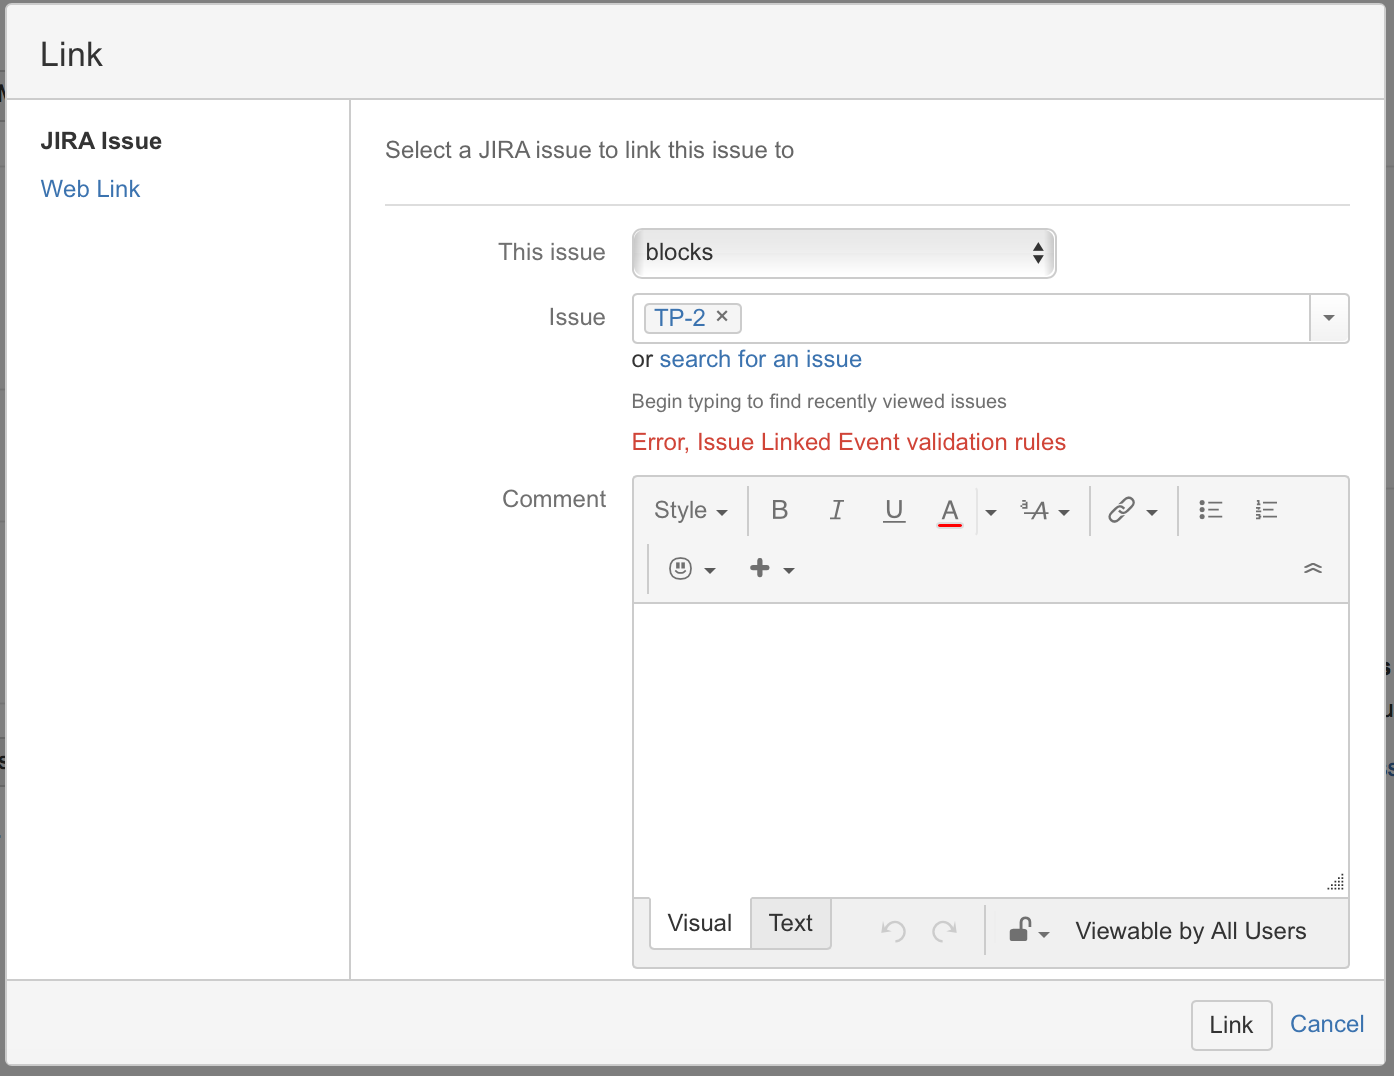Apply underline formatting in comment toolbar

click(x=894, y=510)
